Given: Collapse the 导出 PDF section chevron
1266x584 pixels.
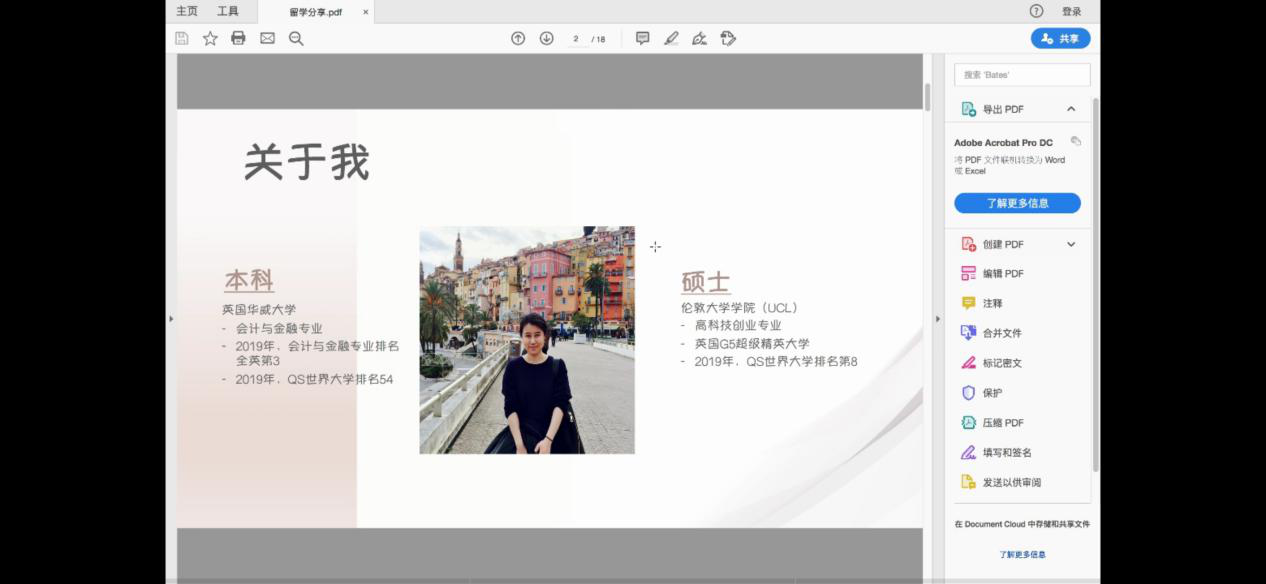Looking at the screenshot, I should pos(1071,109).
